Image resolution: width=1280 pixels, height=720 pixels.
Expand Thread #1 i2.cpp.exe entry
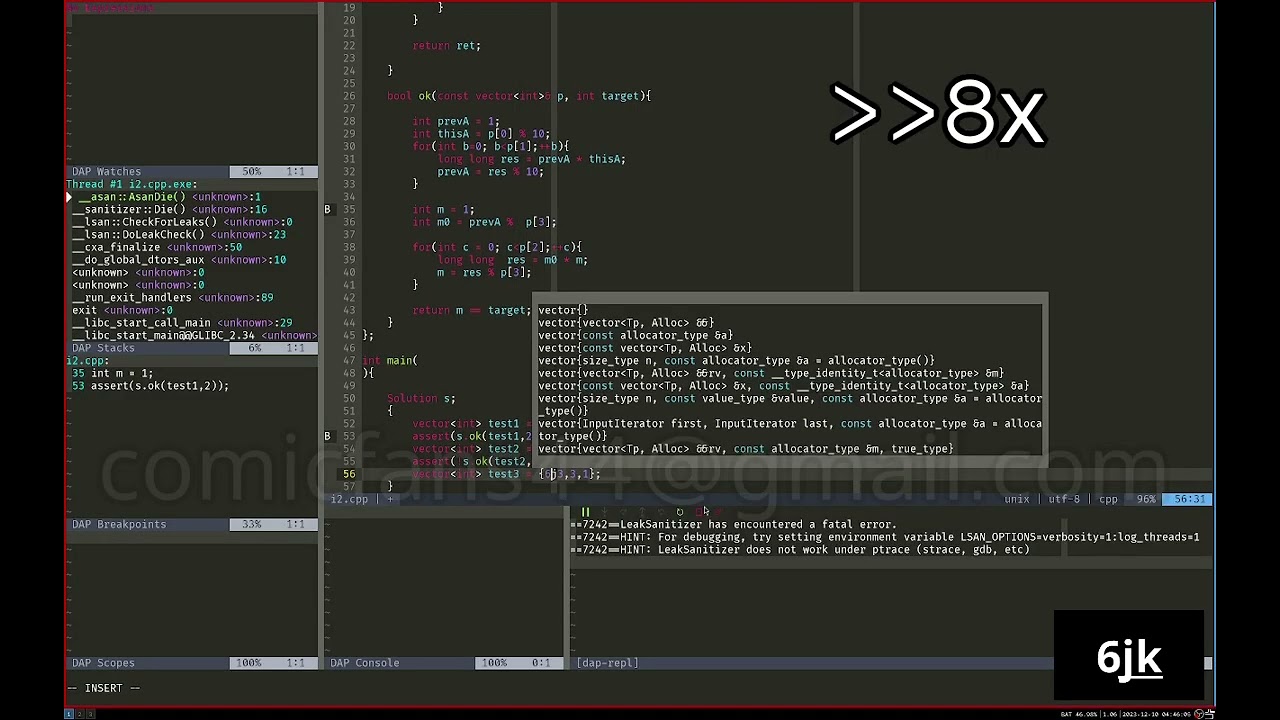(x=132, y=184)
